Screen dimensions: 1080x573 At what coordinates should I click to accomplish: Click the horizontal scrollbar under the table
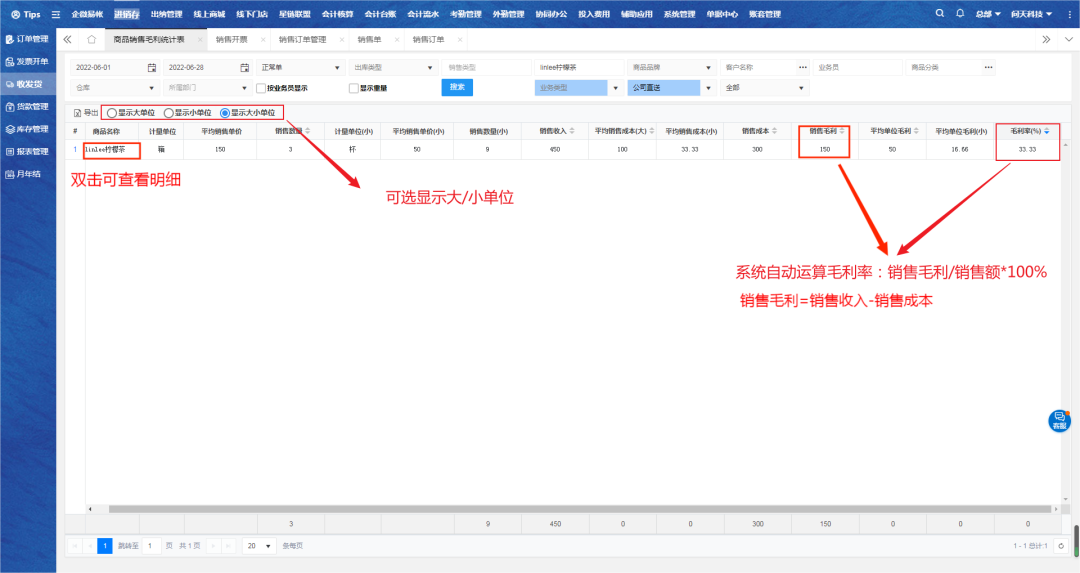(560, 509)
